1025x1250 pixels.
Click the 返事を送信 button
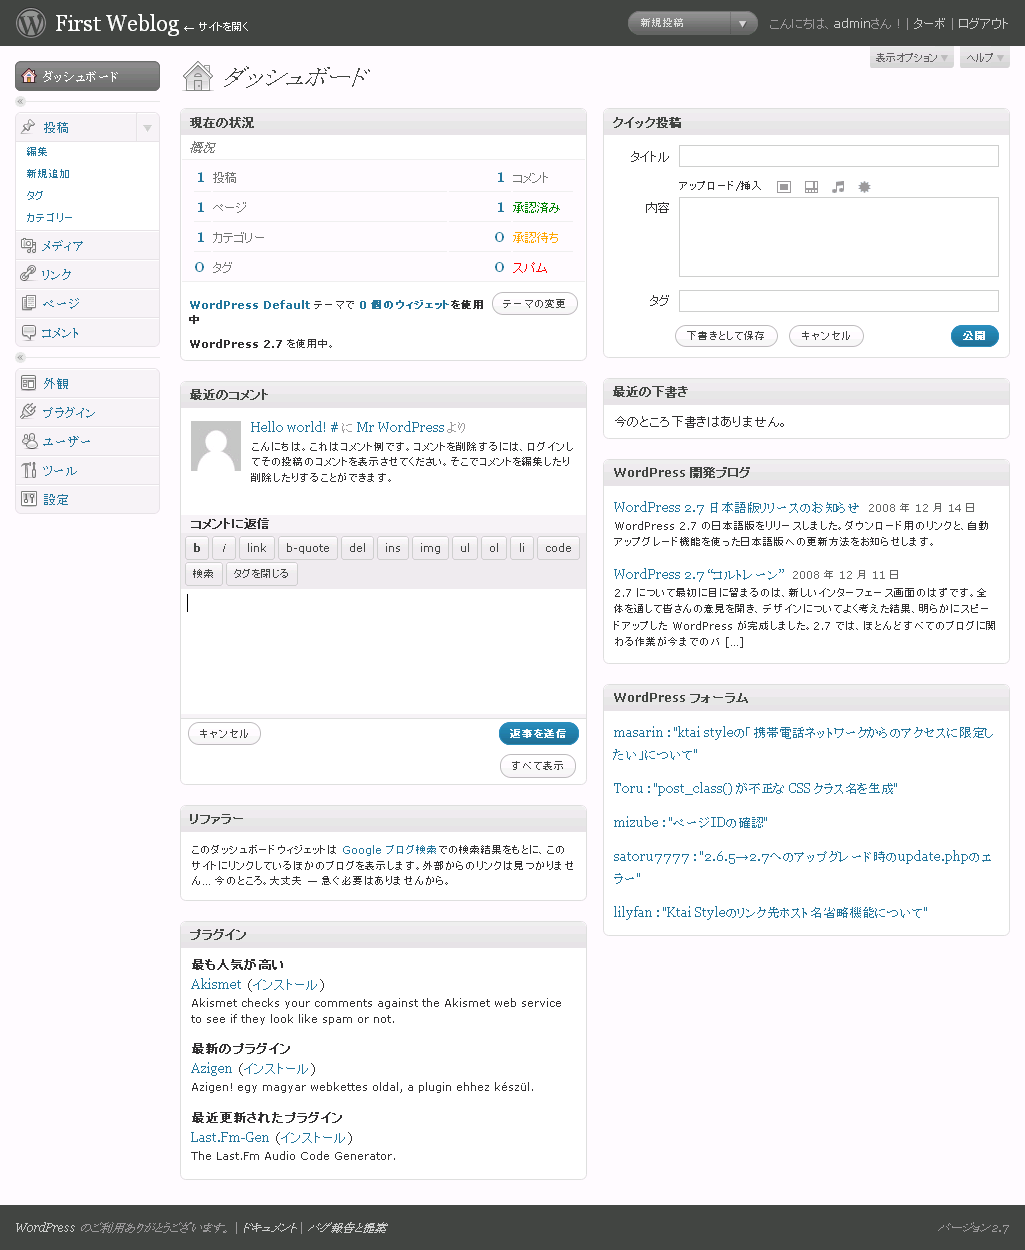coord(538,734)
